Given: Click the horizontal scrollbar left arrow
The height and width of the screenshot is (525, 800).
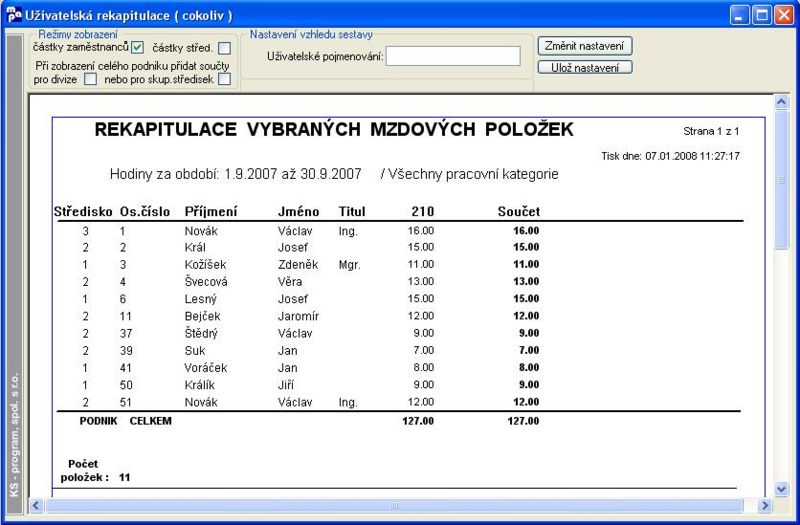Looking at the screenshot, I should click(x=36, y=506).
